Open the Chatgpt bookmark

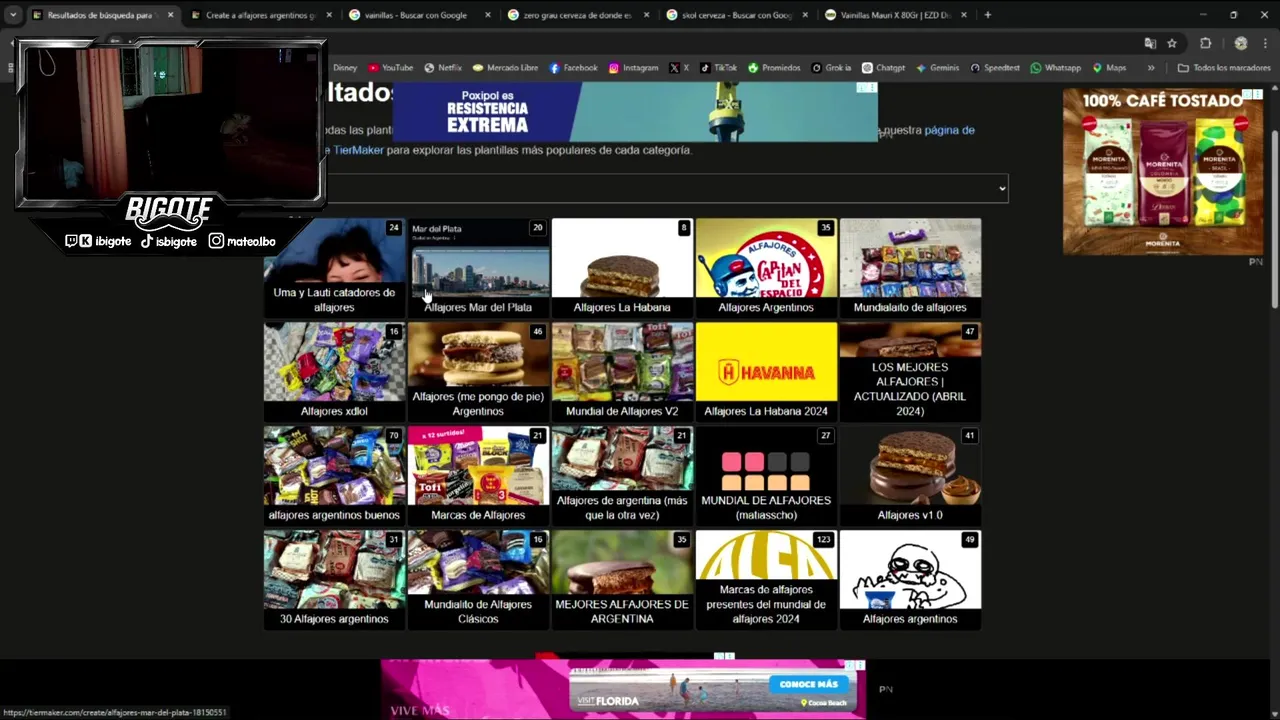point(883,68)
